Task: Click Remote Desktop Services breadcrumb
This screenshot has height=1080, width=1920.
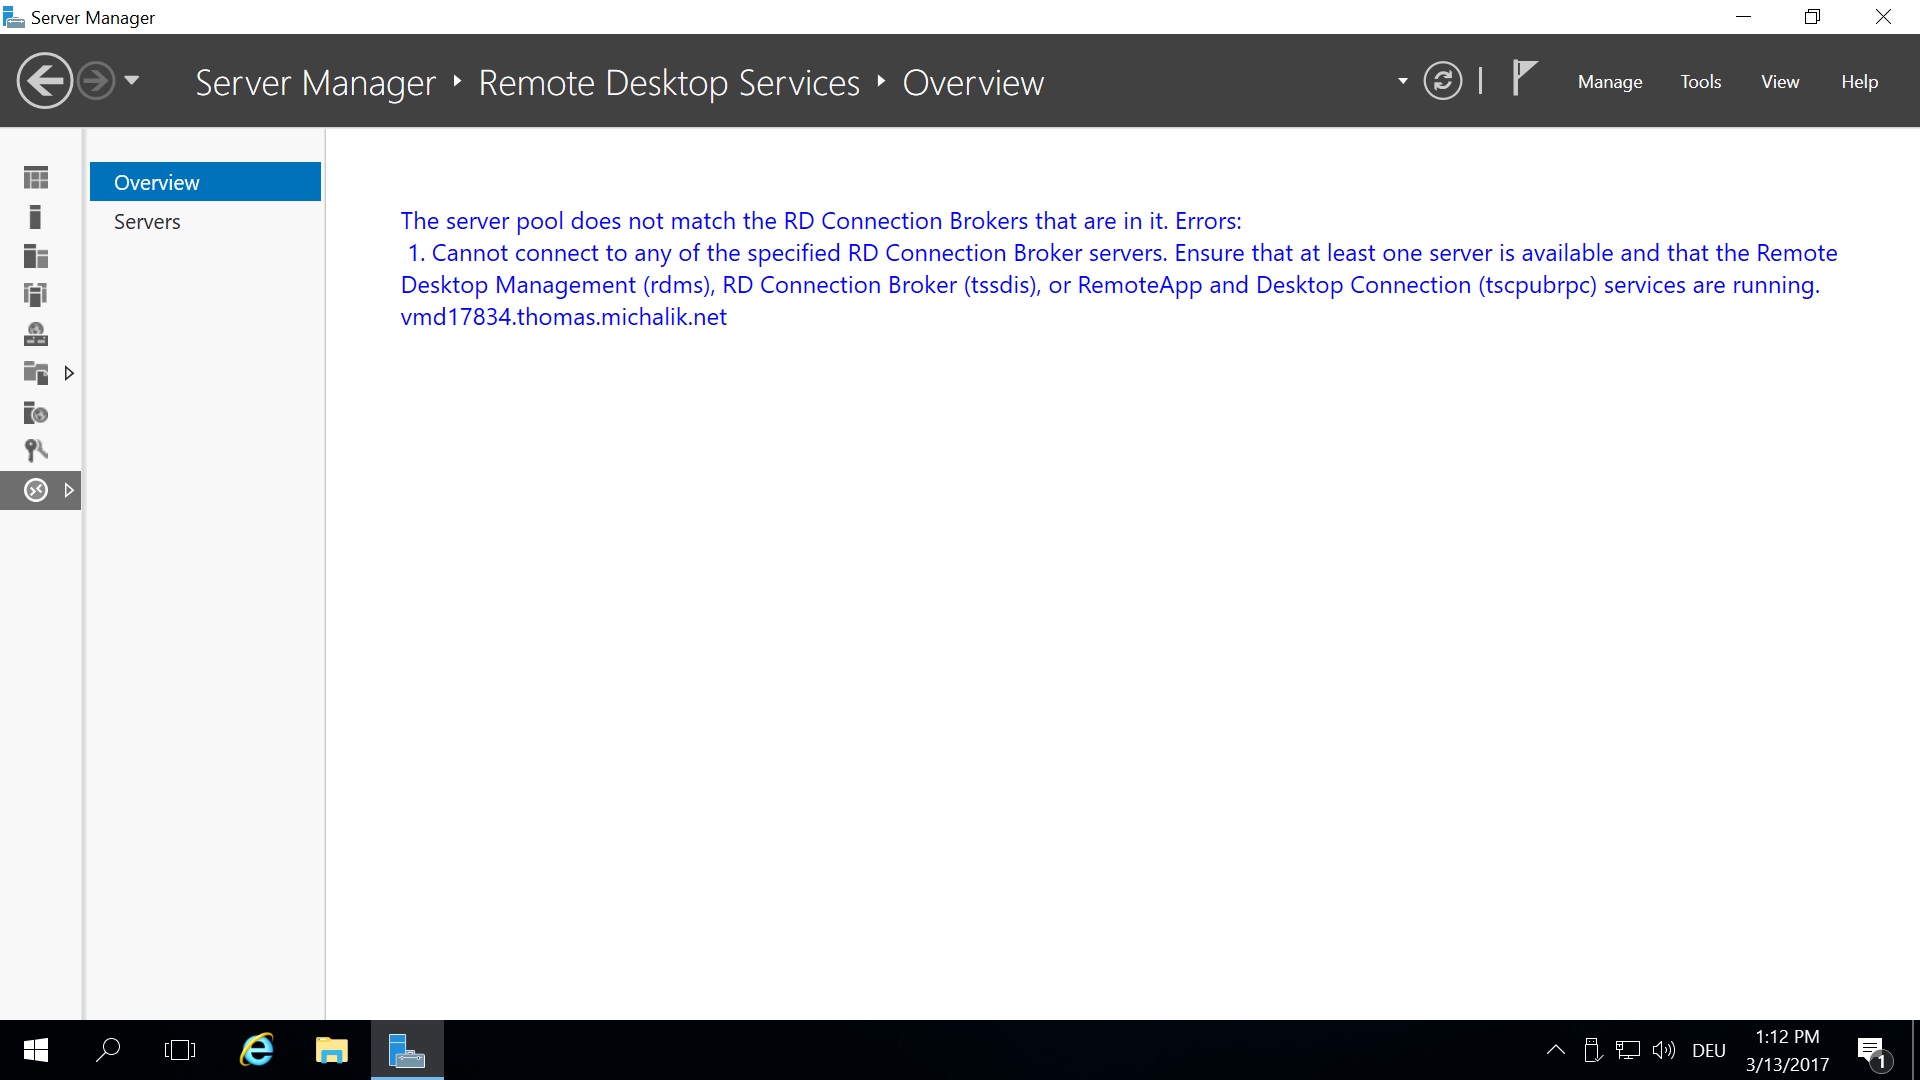Action: [x=668, y=83]
